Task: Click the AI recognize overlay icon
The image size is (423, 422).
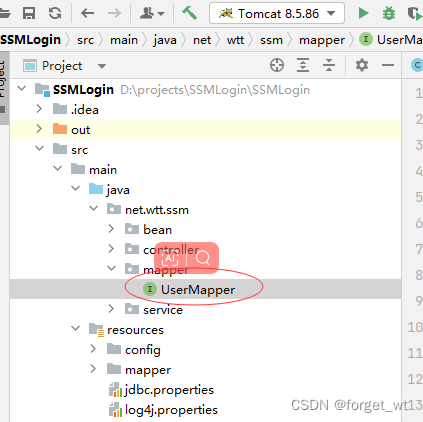Action: (x=170, y=258)
